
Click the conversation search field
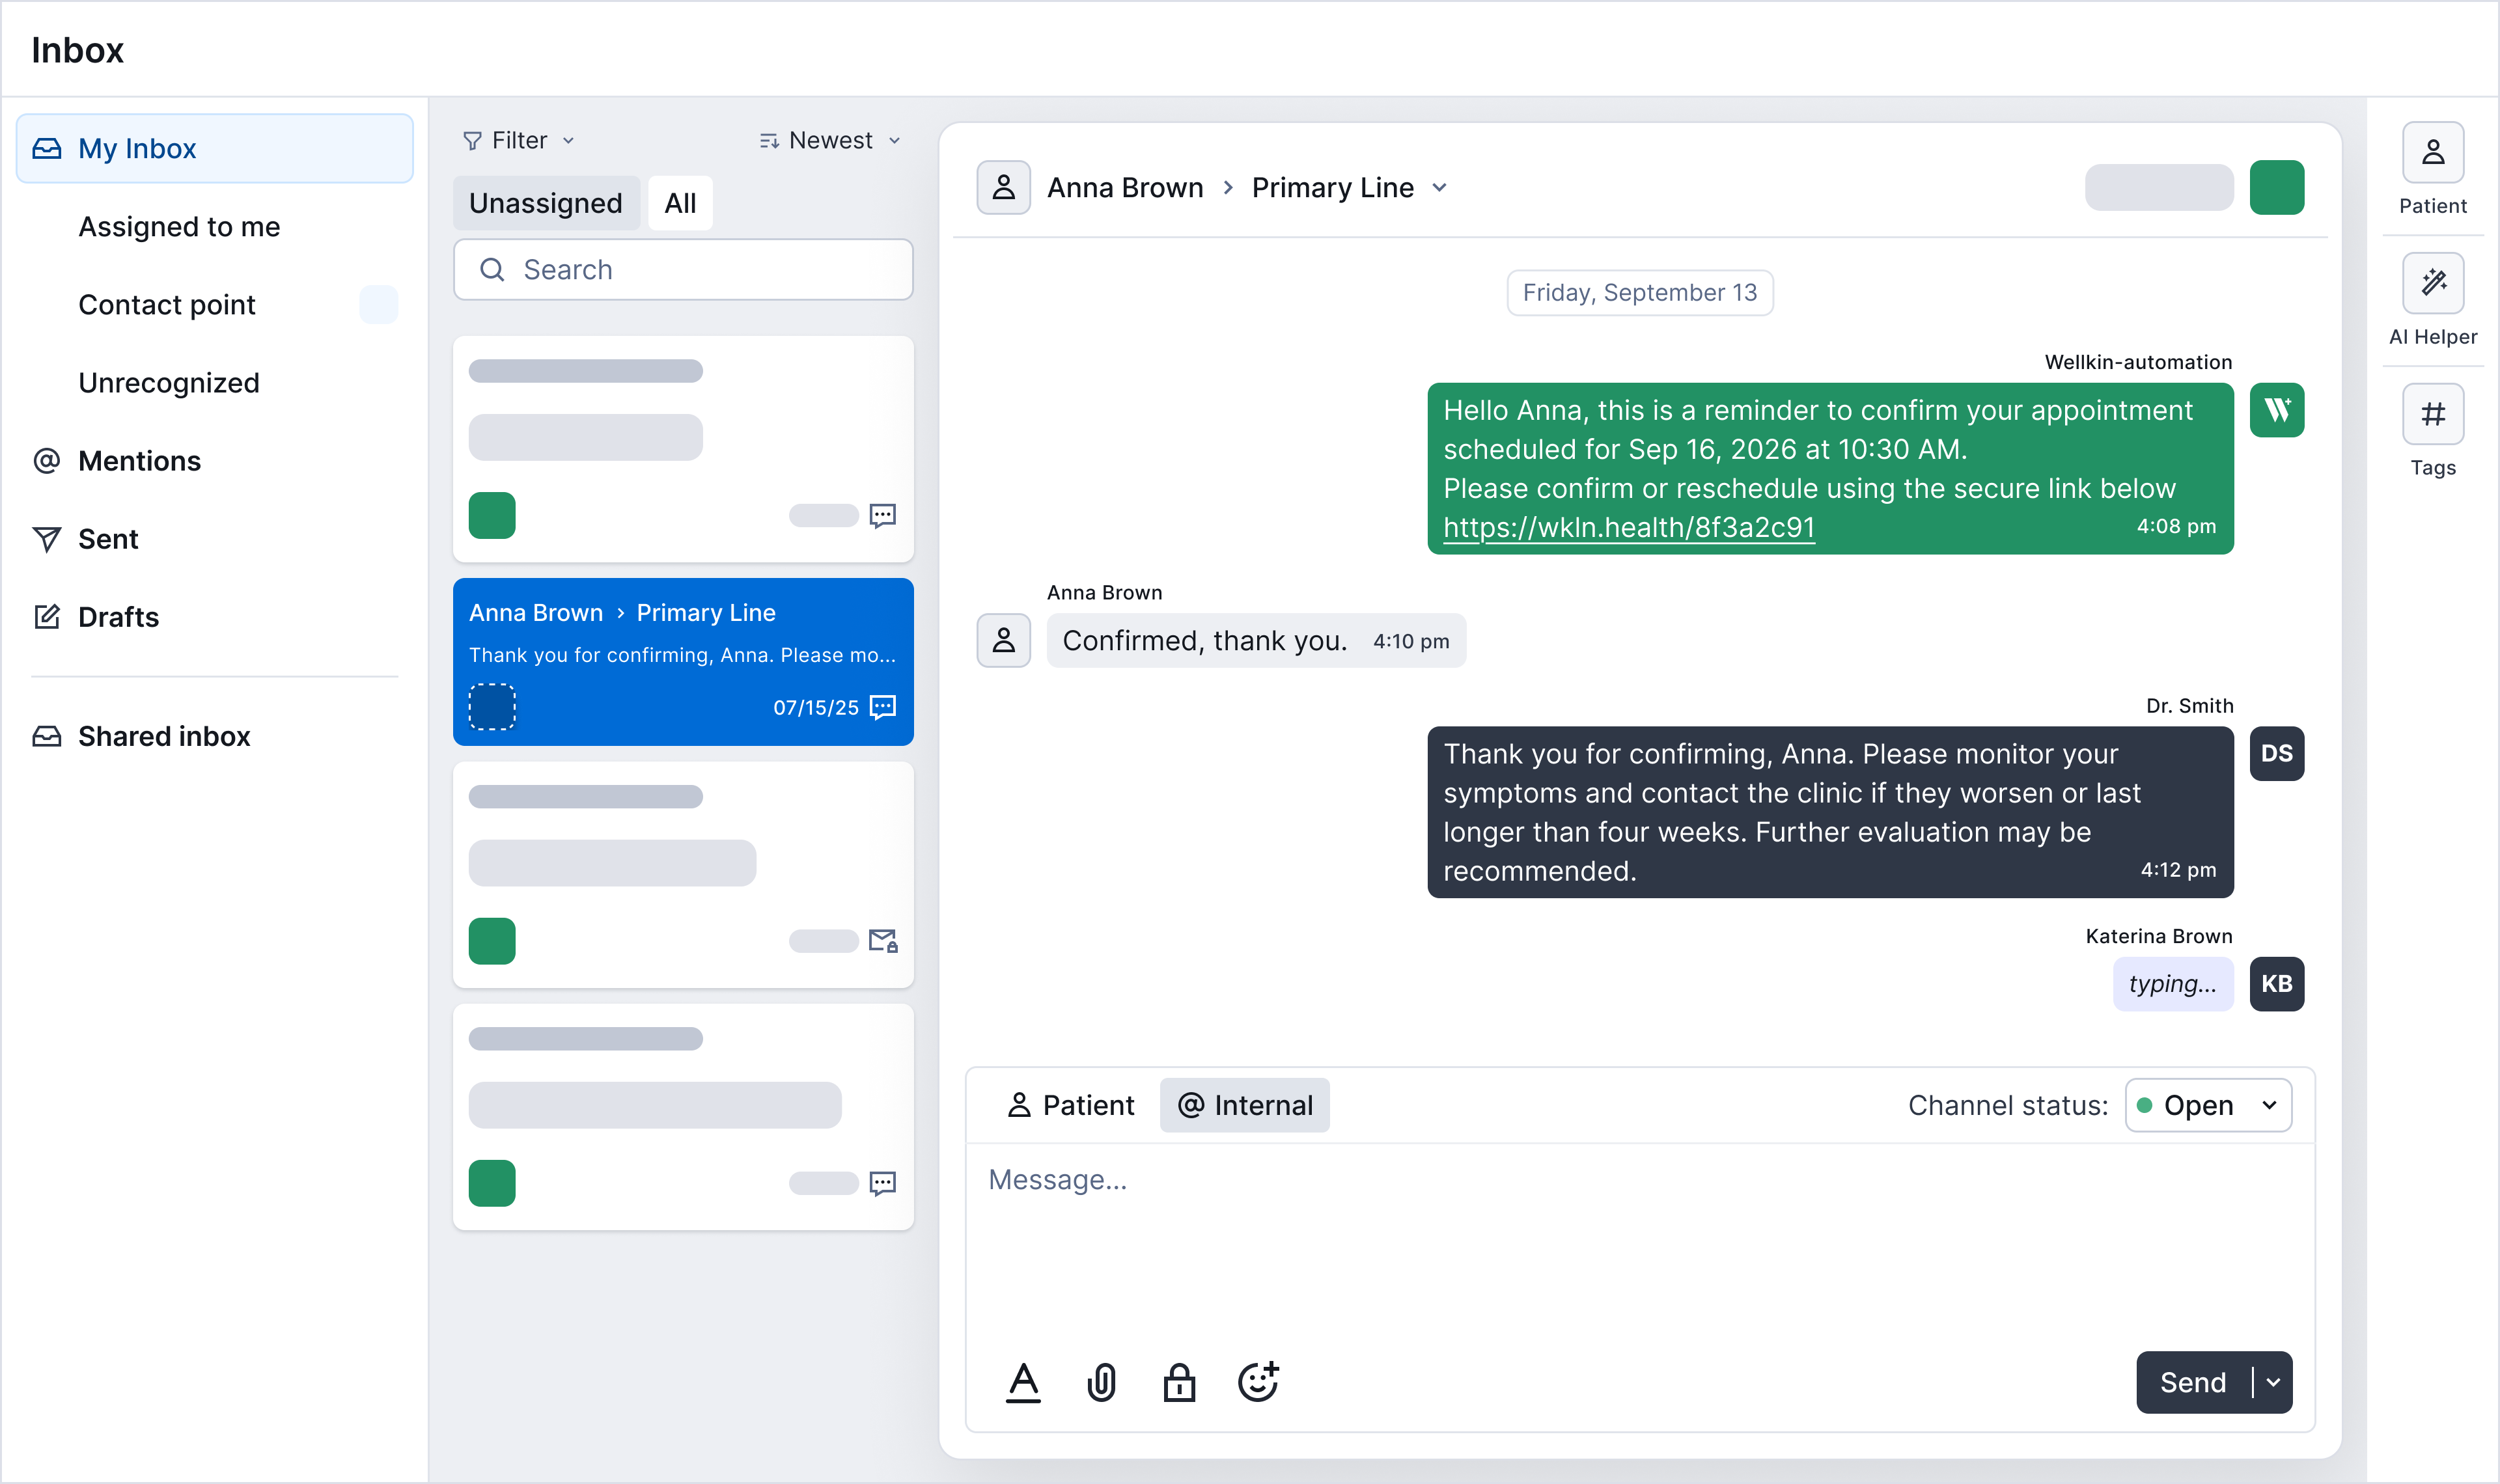pyautogui.click(x=683, y=269)
